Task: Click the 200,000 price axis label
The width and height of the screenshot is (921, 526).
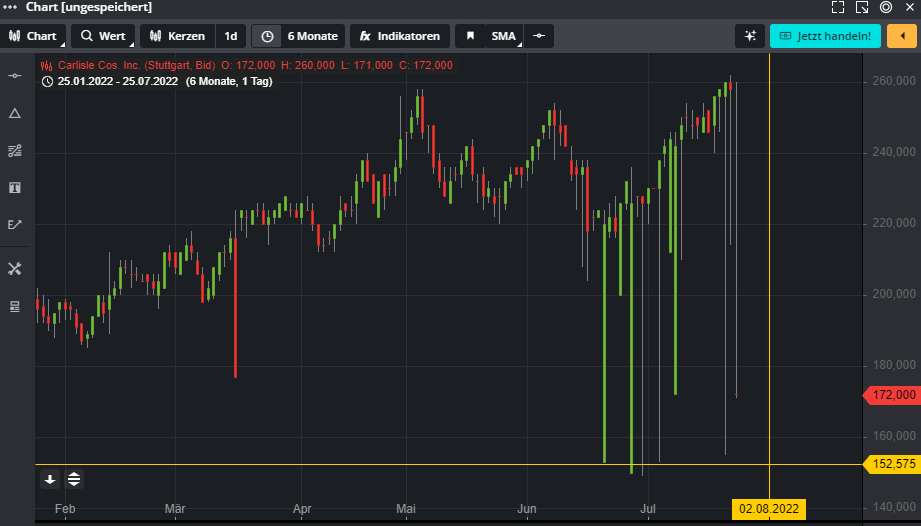Action: [x=894, y=294]
